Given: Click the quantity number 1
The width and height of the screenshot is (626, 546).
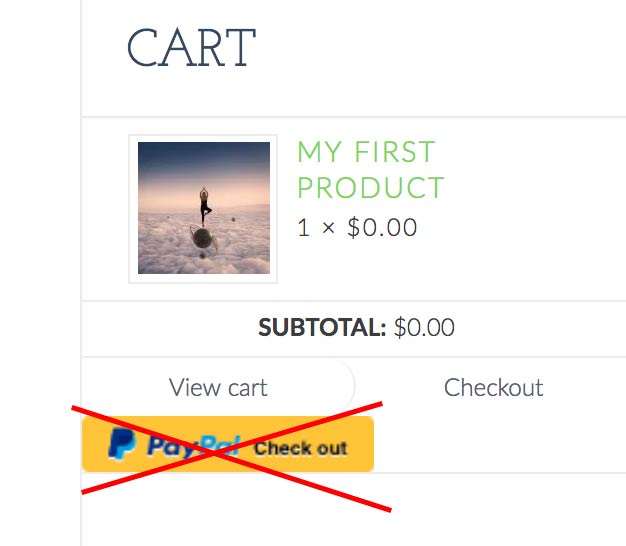Looking at the screenshot, I should click(x=303, y=228).
